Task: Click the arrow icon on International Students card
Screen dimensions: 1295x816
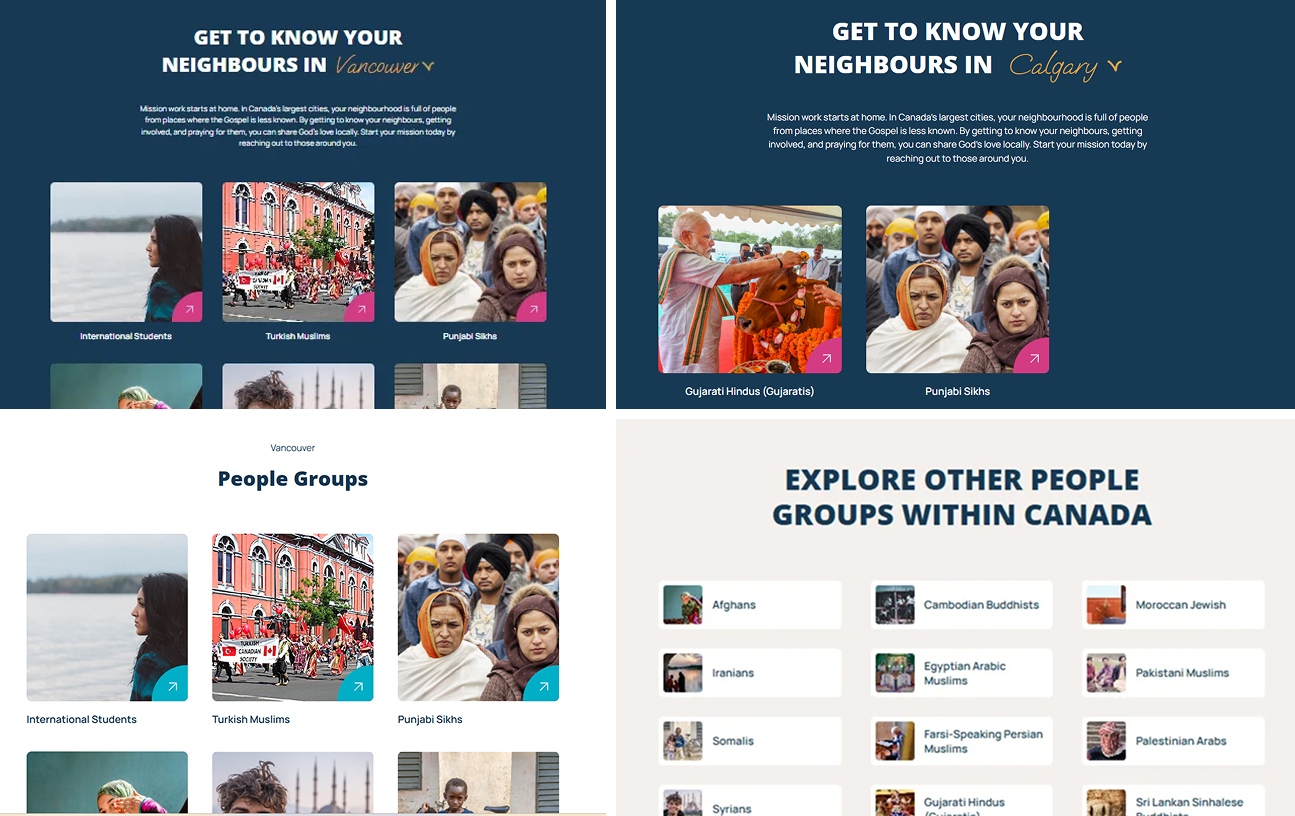Action: tap(189, 307)
